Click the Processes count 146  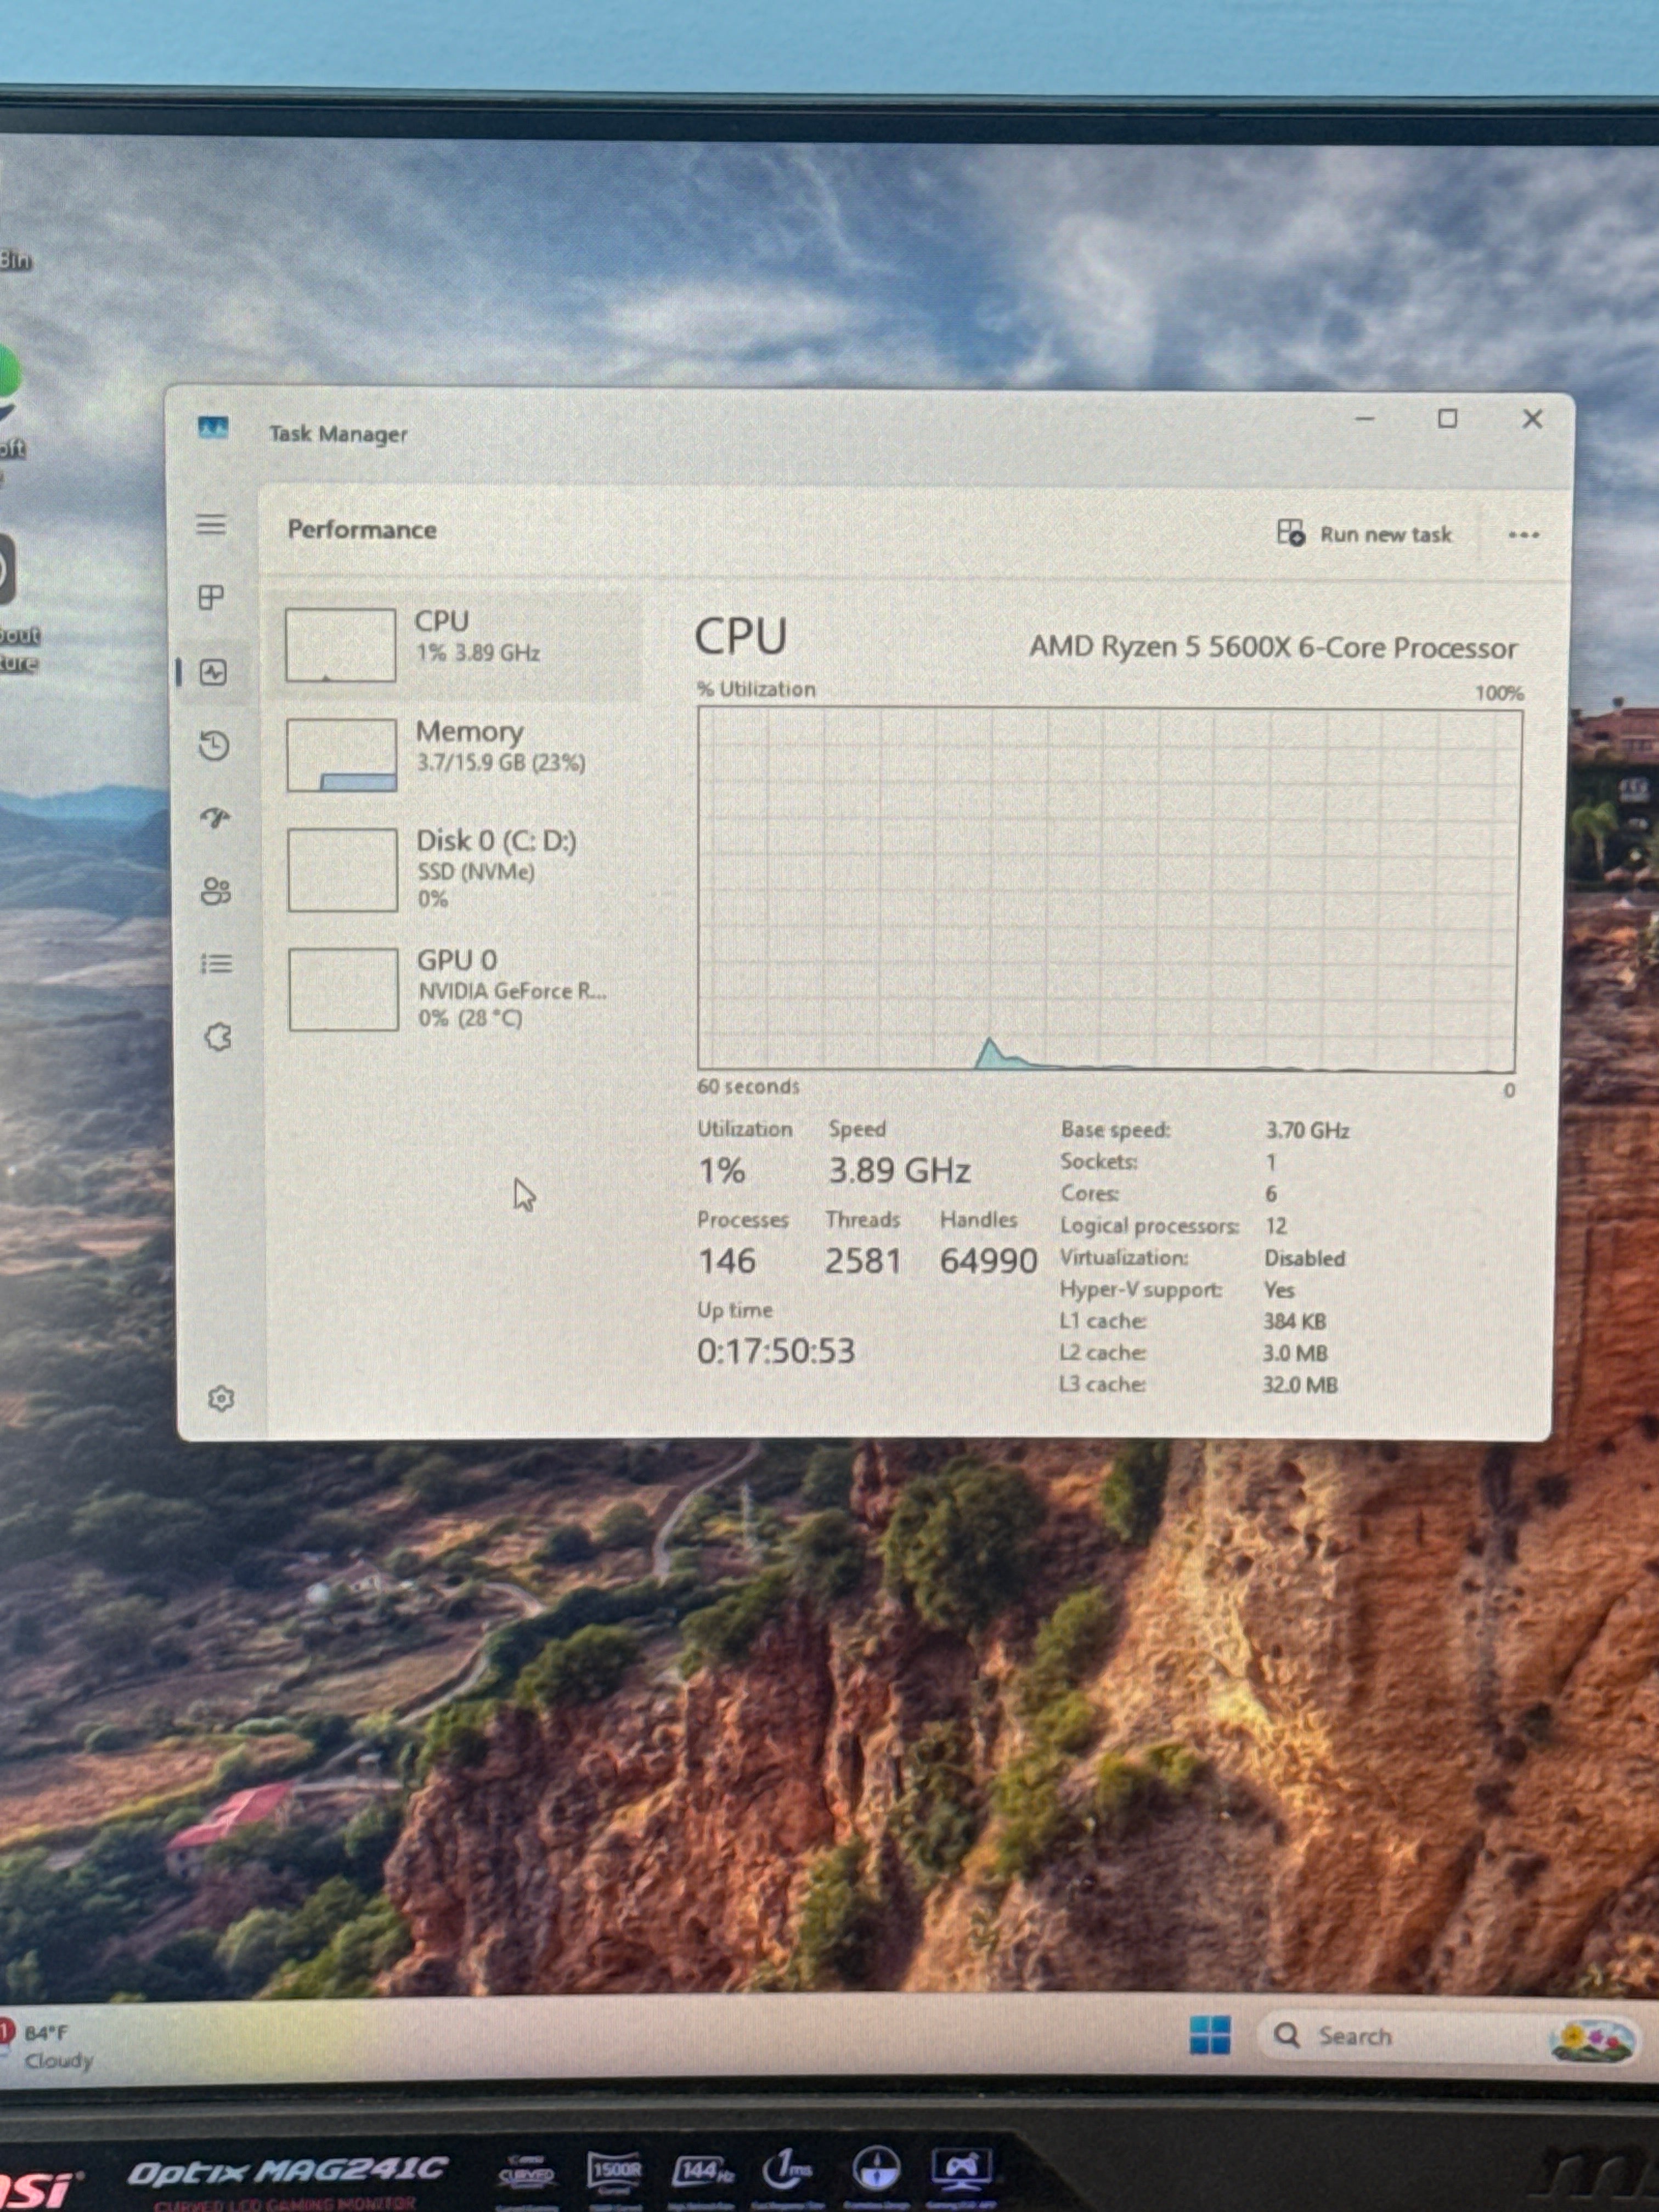[727, 1261]
